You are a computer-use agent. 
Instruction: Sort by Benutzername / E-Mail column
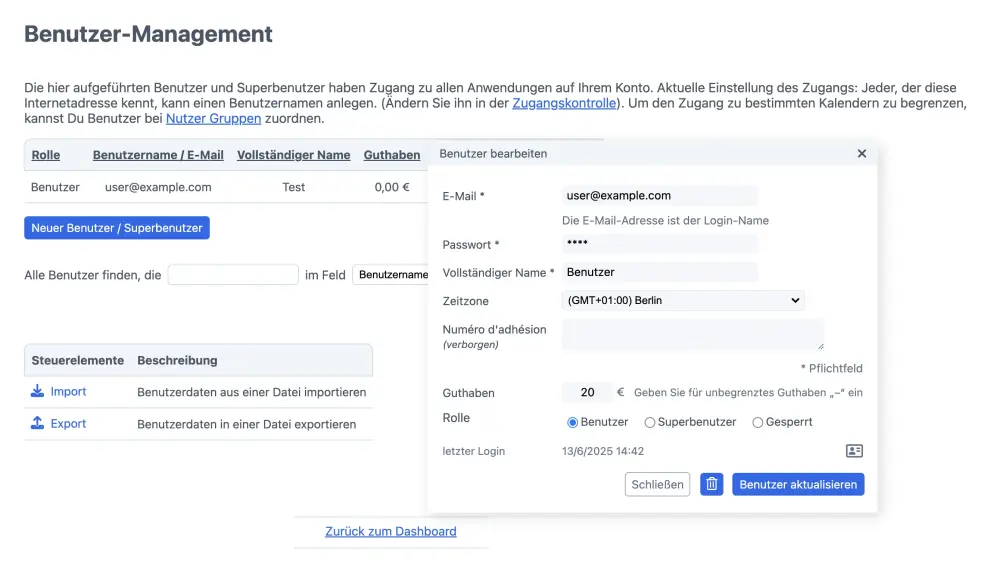158,155
